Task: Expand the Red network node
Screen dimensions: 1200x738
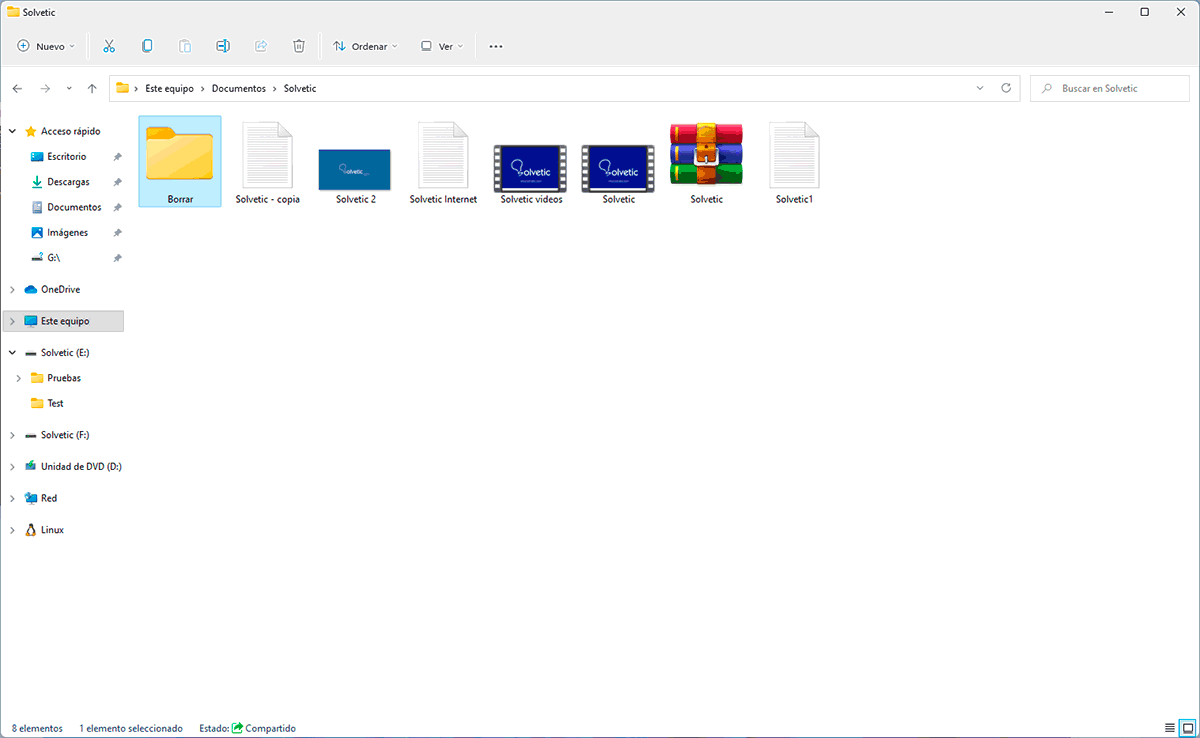Action: click(x=12, y=498)
